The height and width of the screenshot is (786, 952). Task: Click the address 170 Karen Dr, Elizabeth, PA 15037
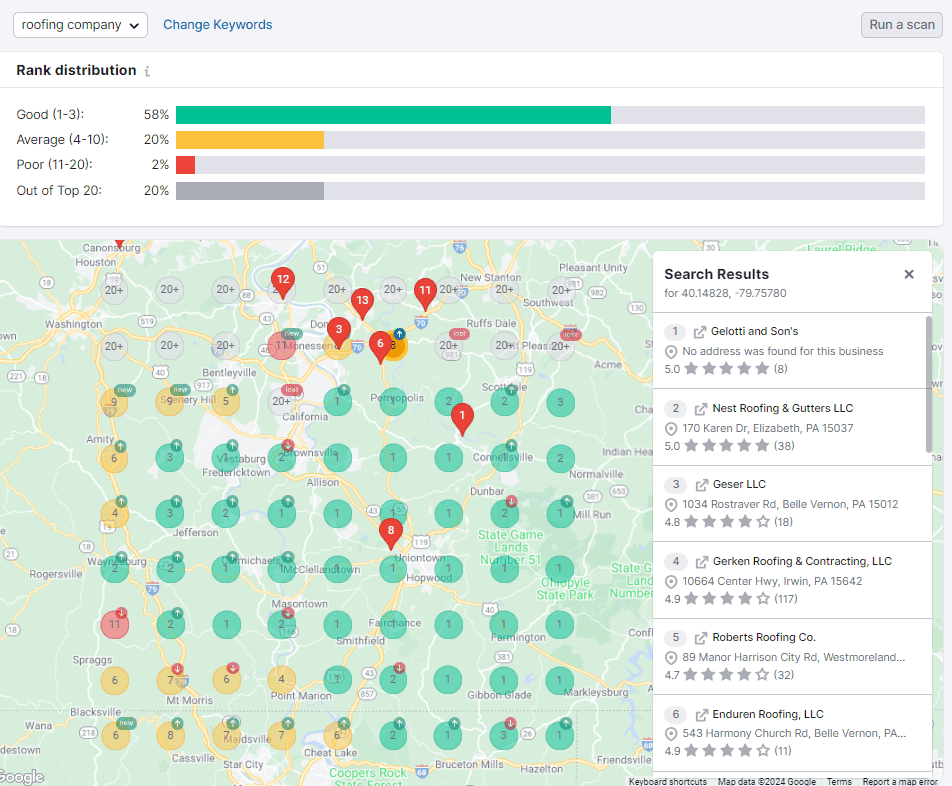point(767,429)
